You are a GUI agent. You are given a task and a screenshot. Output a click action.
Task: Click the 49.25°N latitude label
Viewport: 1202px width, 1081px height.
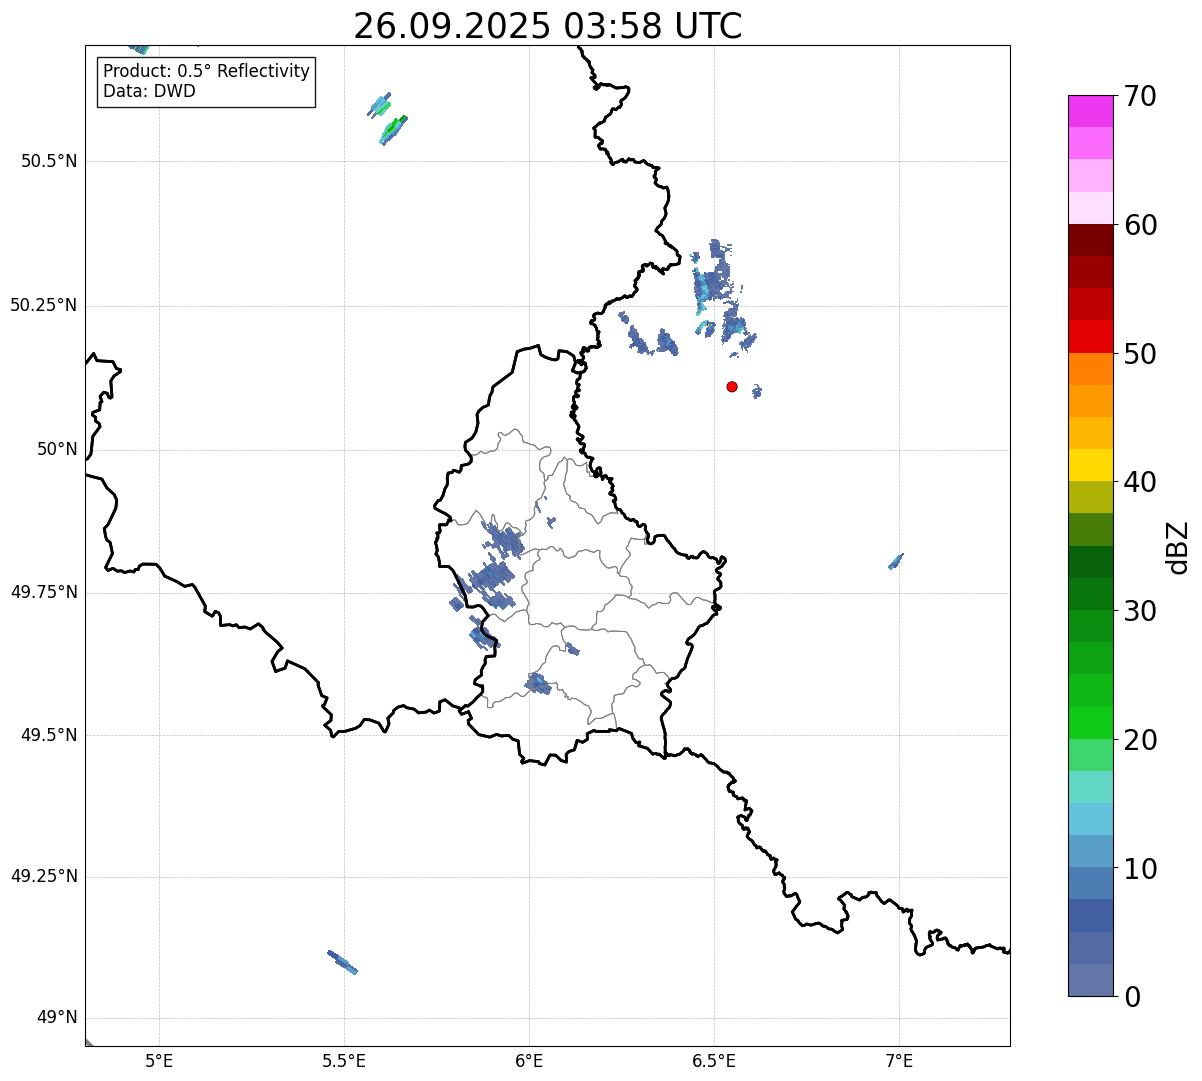coord(44,876)
